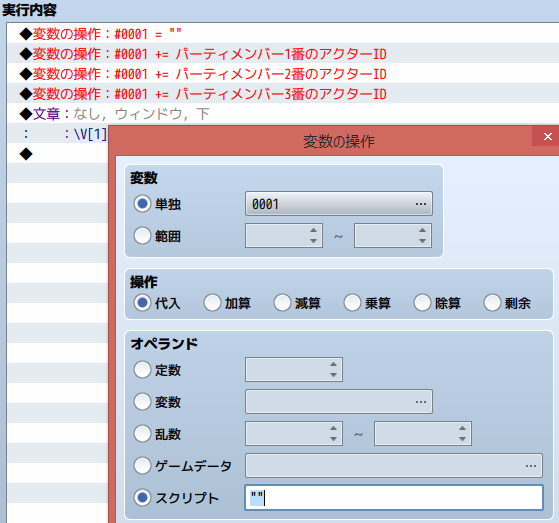This screenshot has height=523, width=559.
Task: Select the \V[1] text line
Action: click(x=57, y=134)
